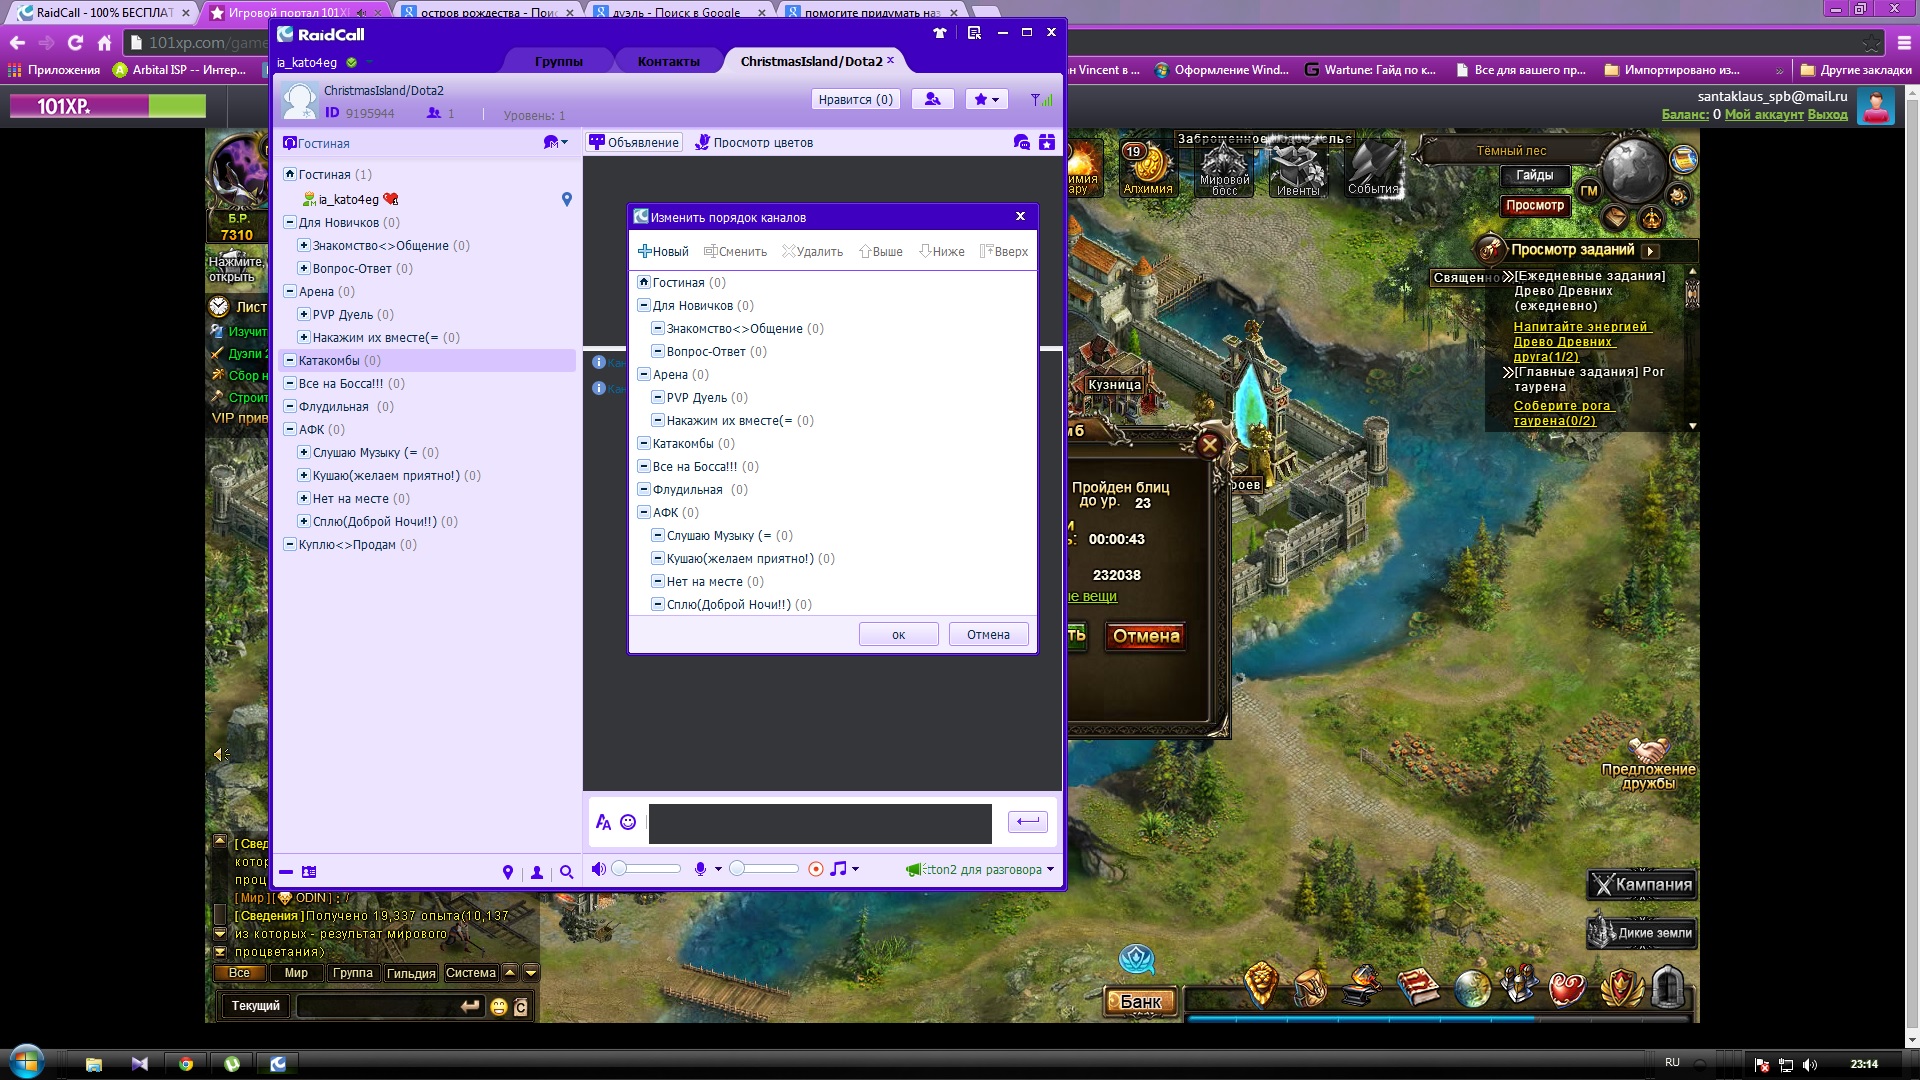Adjust the speaker volume slider
1920x1080 pixels.
click(646, 869)
